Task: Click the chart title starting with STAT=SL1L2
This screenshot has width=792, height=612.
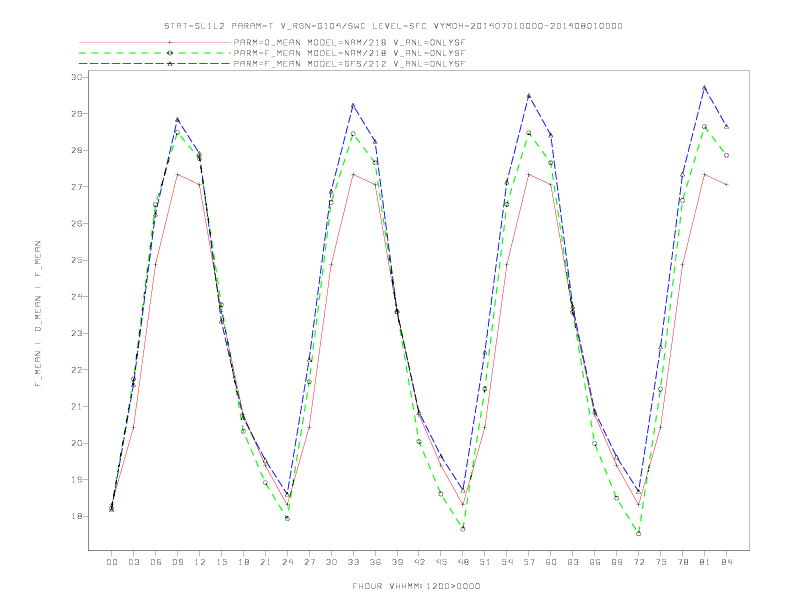Action: point(393,26)
